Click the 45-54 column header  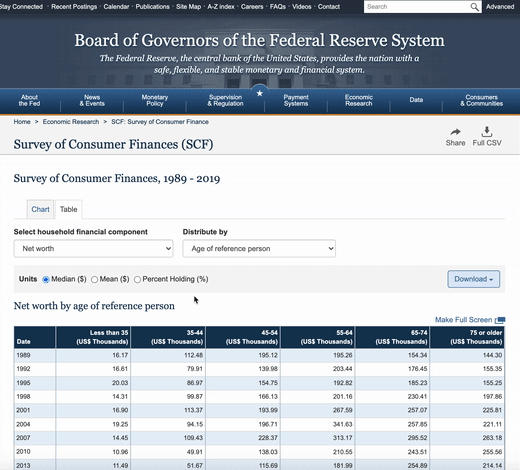[243, 337]
